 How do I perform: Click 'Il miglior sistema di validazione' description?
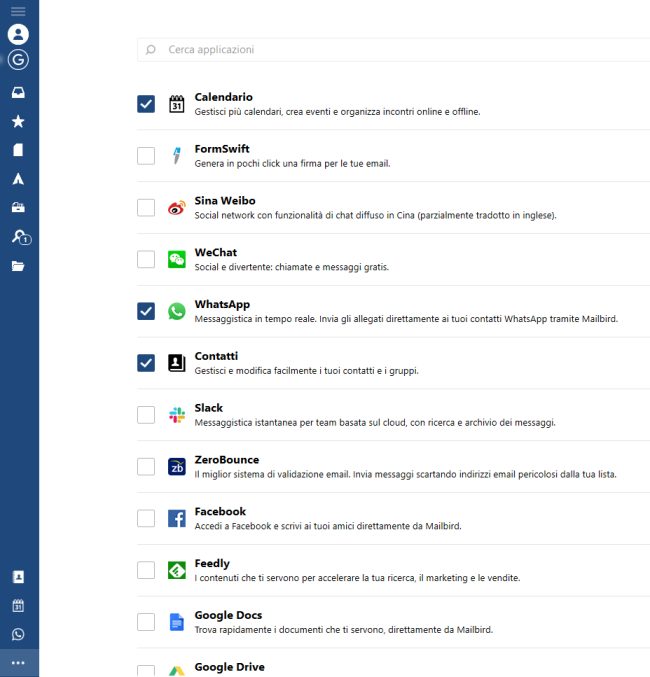tap(406, 475)
